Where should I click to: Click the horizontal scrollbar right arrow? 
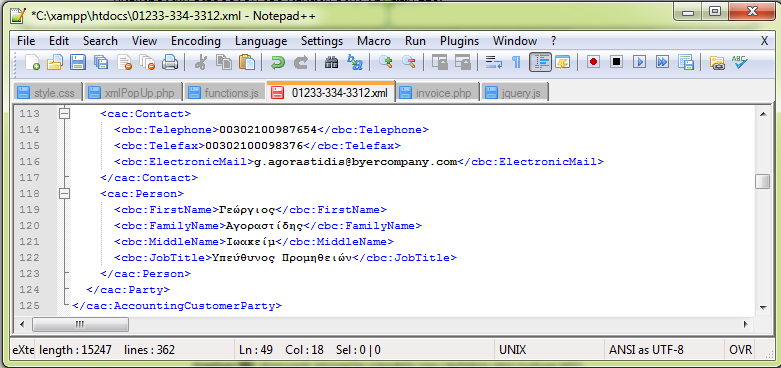(746, 325)
